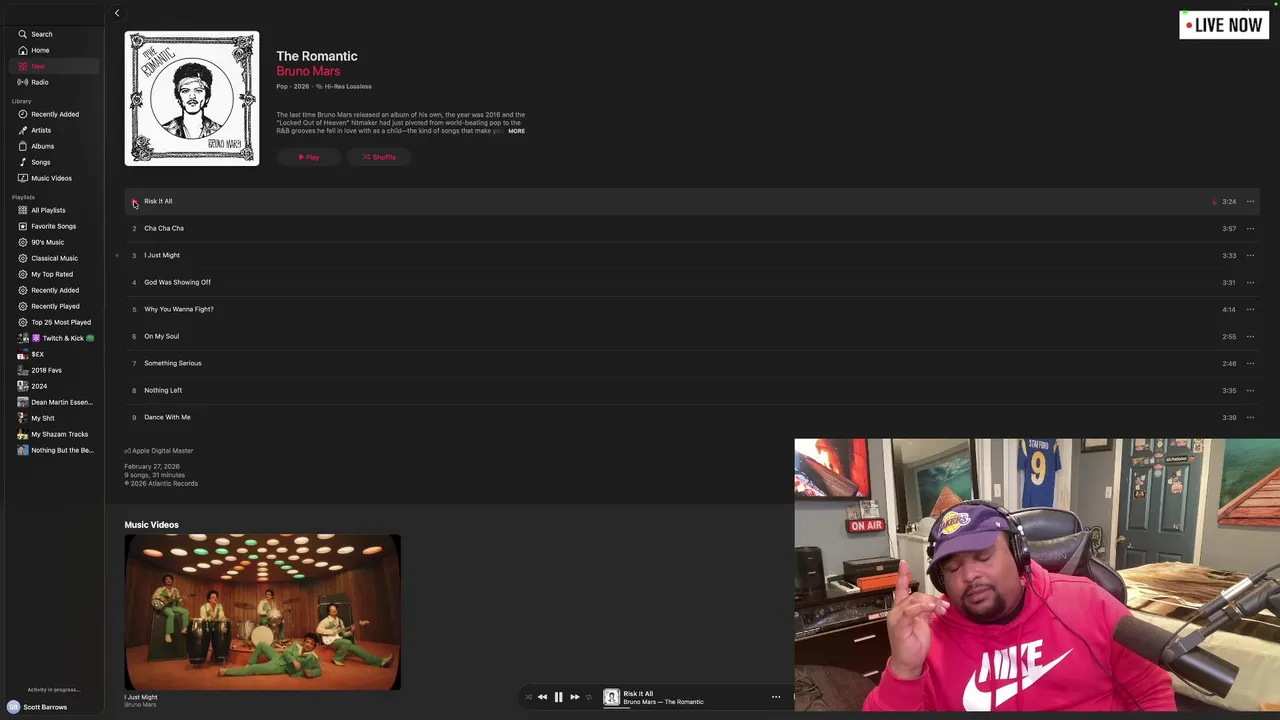Go back with the back arrow
The height and width of the screenshot is (720, 1280).
(117, 13)
